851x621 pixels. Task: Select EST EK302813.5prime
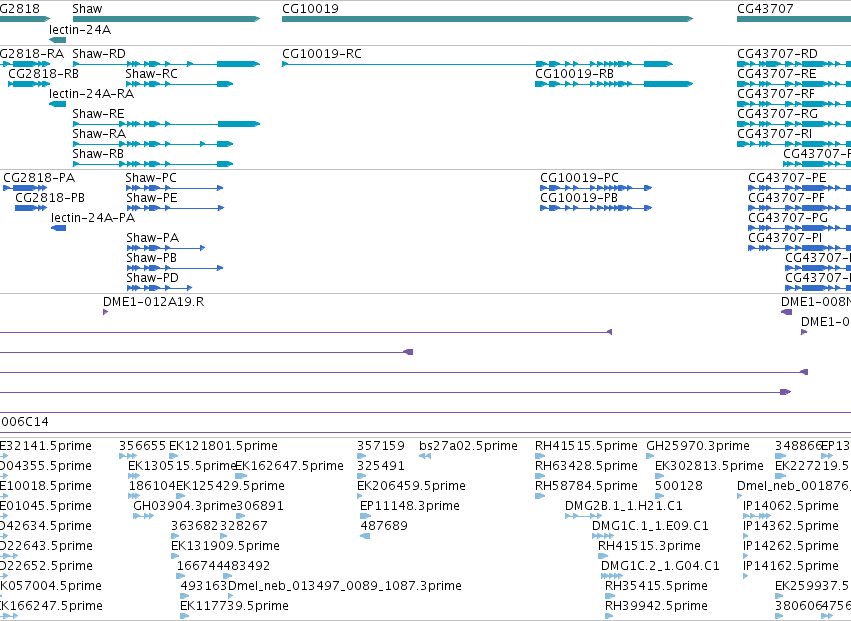709,466
